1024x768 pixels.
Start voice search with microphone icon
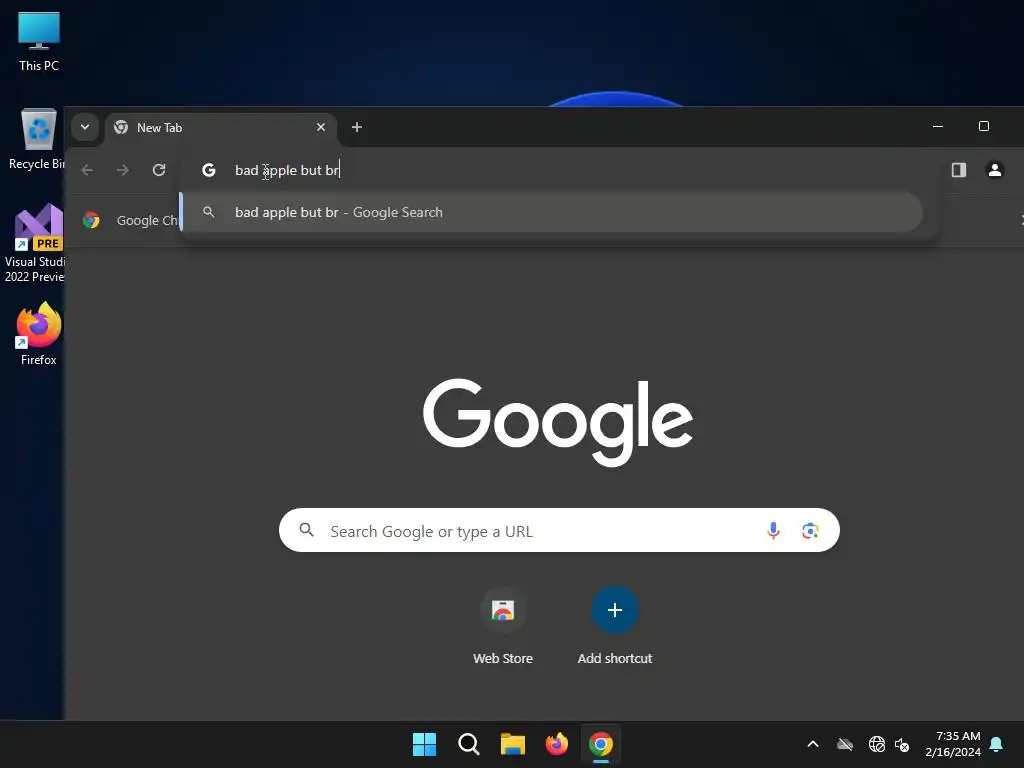pyautogui.click(x=773, y=530)
